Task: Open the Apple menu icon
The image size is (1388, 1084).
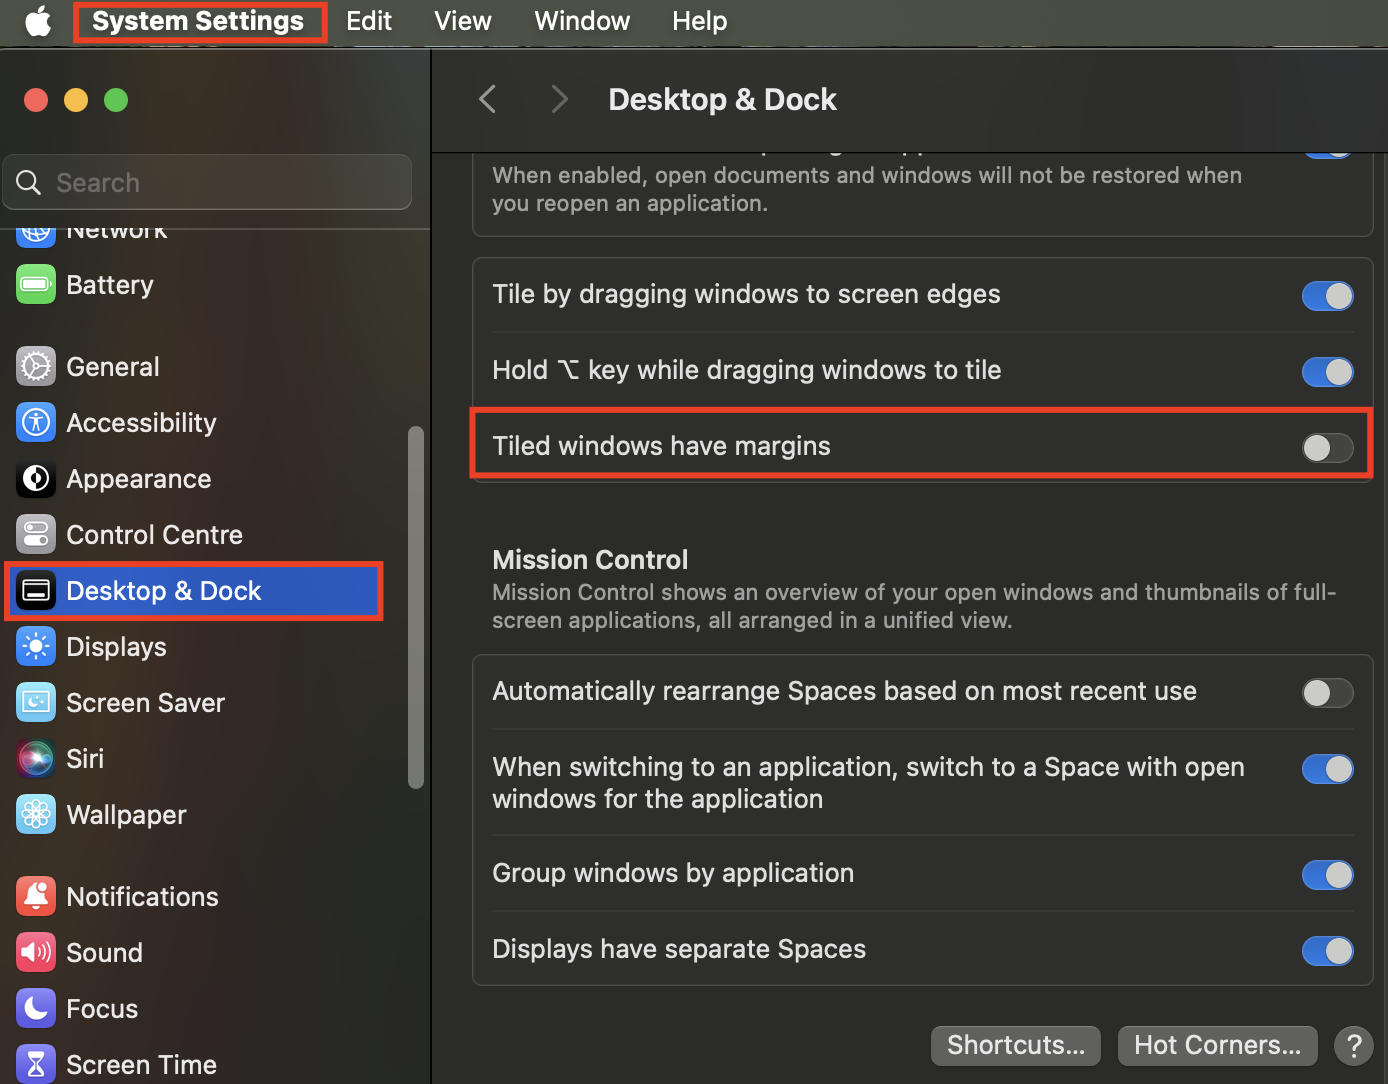Action: (x=38, y=21)
